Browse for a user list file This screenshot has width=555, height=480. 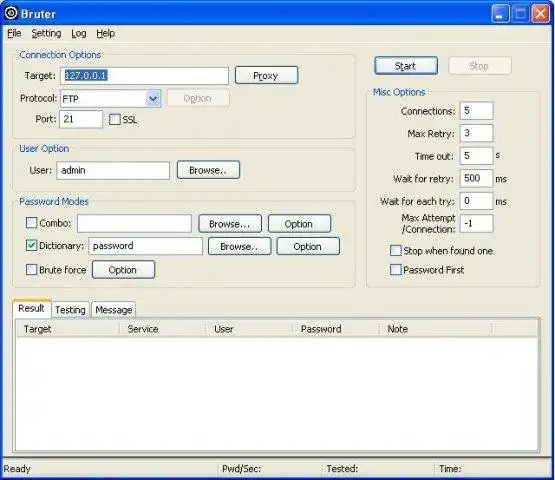(208, 170)
